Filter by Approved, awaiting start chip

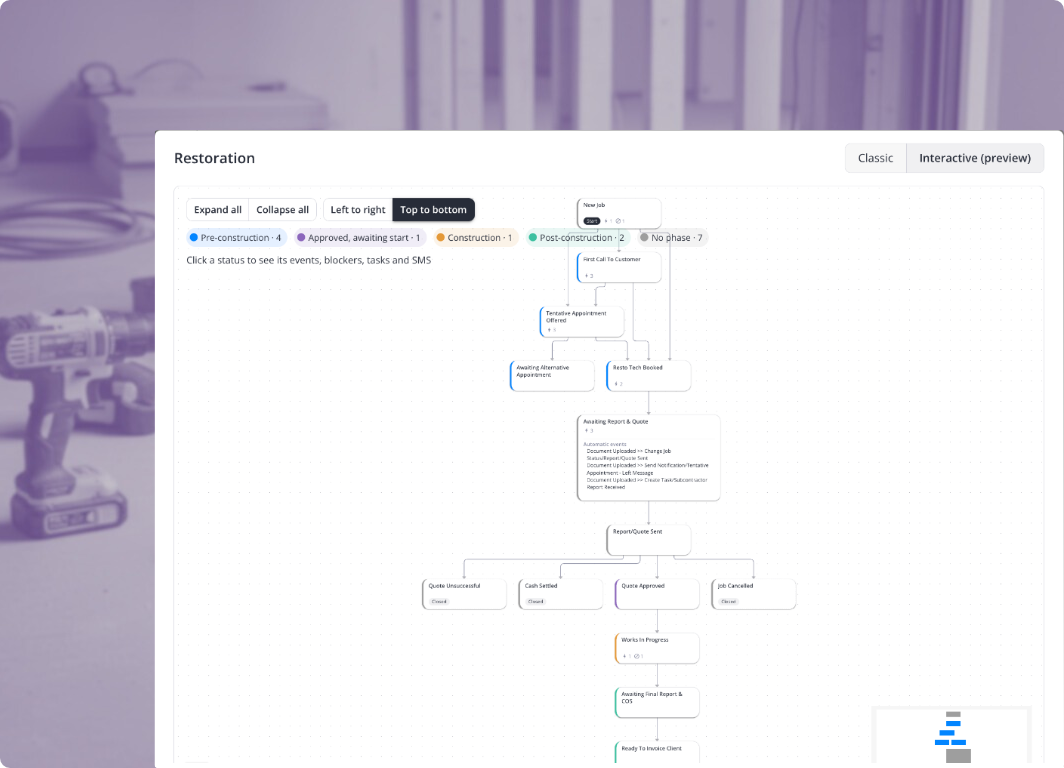(360, 237)
